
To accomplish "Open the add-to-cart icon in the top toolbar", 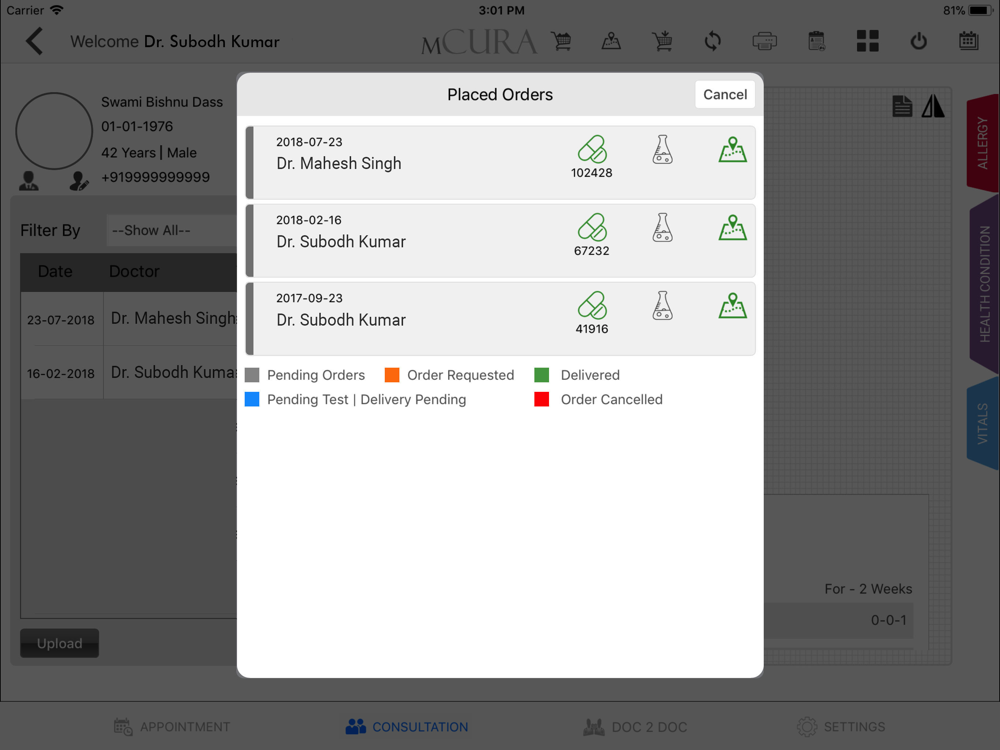I will point(662,41).
